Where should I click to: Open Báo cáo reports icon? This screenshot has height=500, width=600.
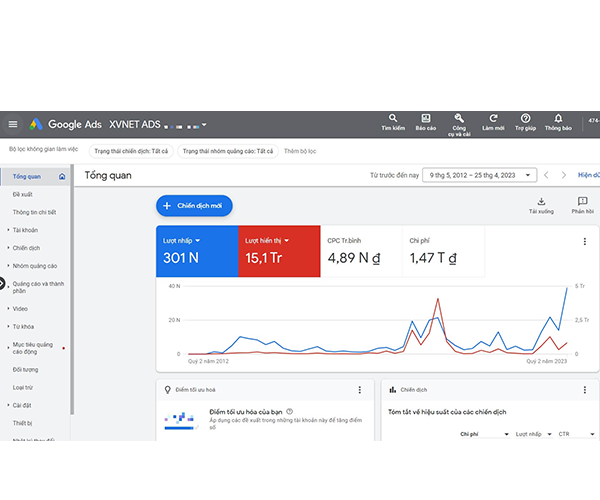click(426, 119)
